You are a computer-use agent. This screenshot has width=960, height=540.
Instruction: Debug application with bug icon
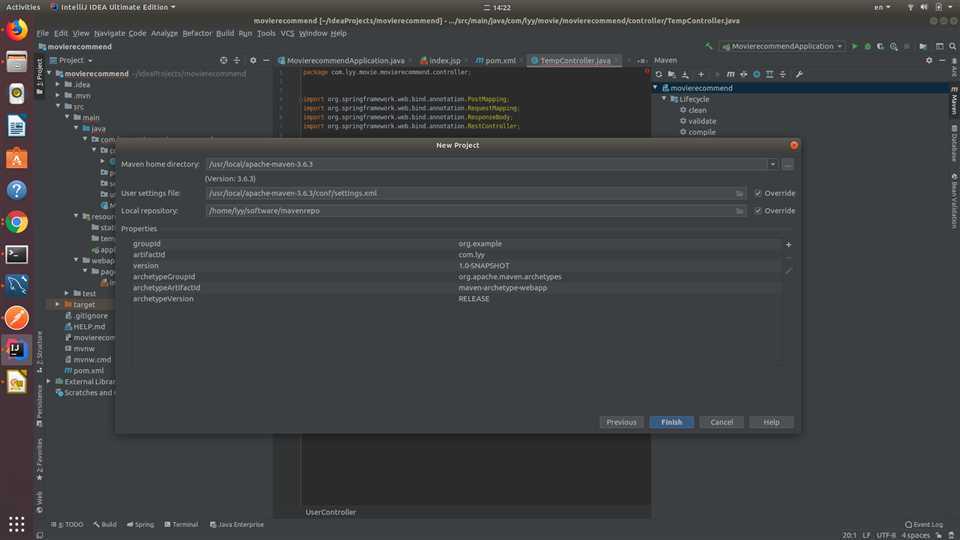pyautogui.click(x=868, y=47)
